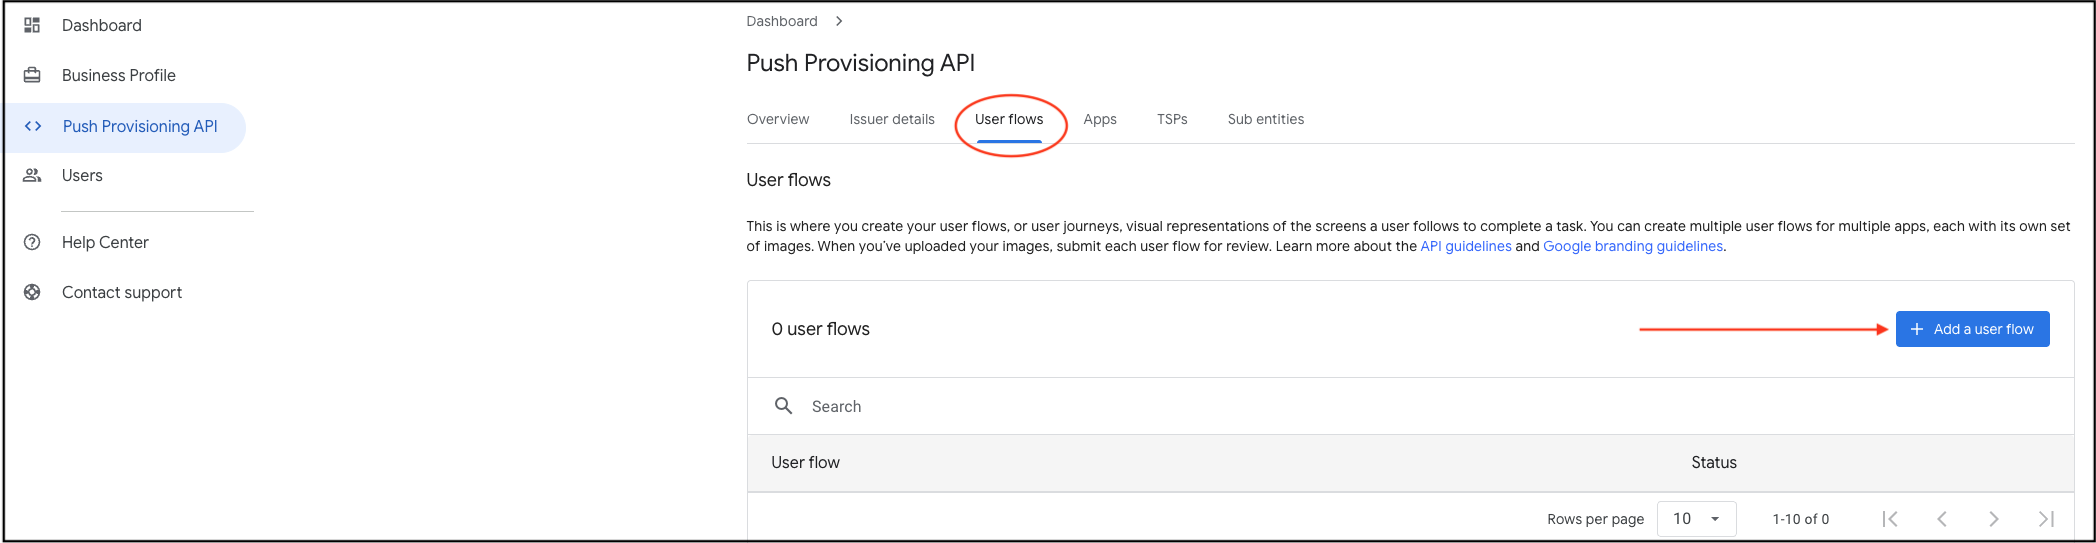Open Dashboard in the sidebar
This screenshot has width=2096, height=543.
click(102, 25)
